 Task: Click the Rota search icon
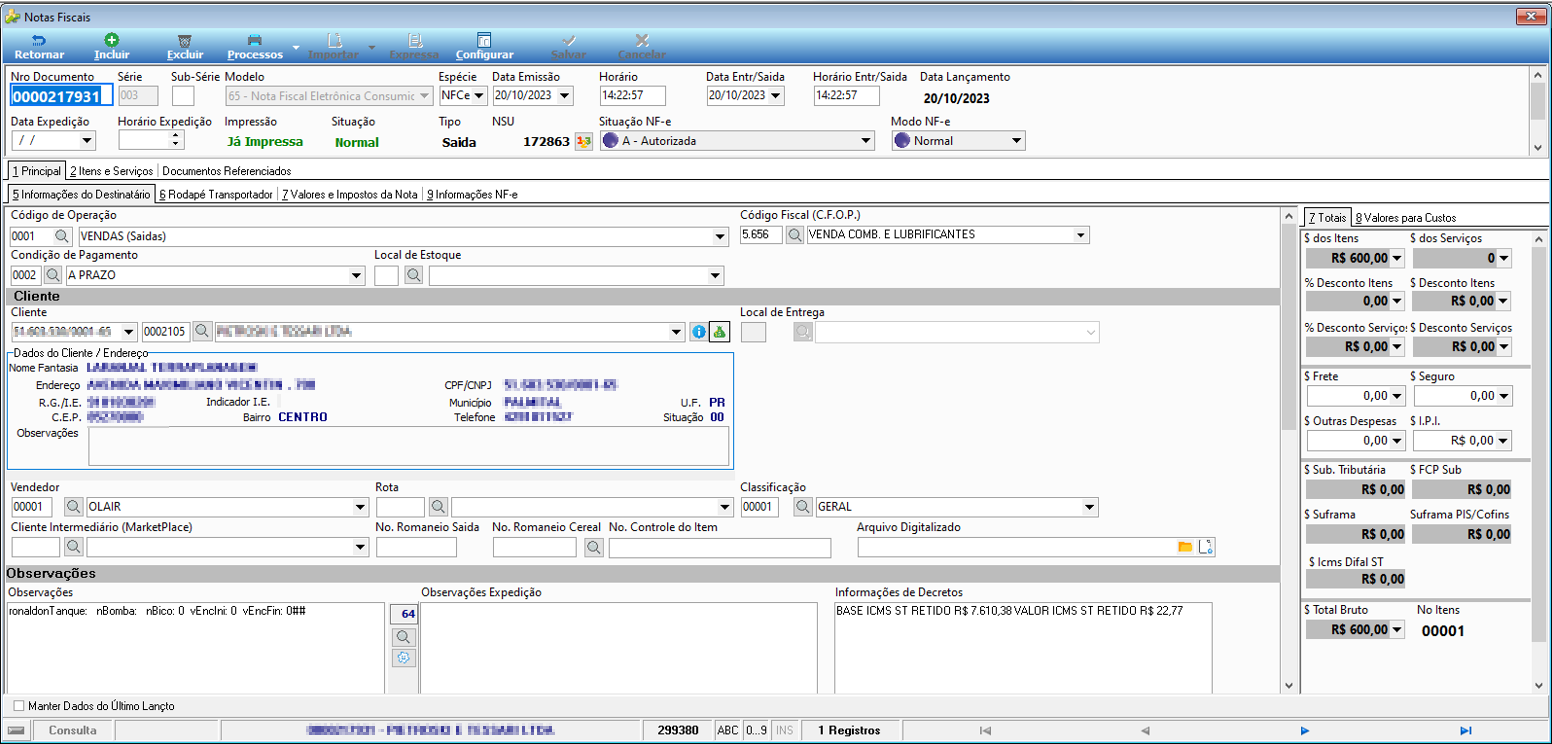438,507
